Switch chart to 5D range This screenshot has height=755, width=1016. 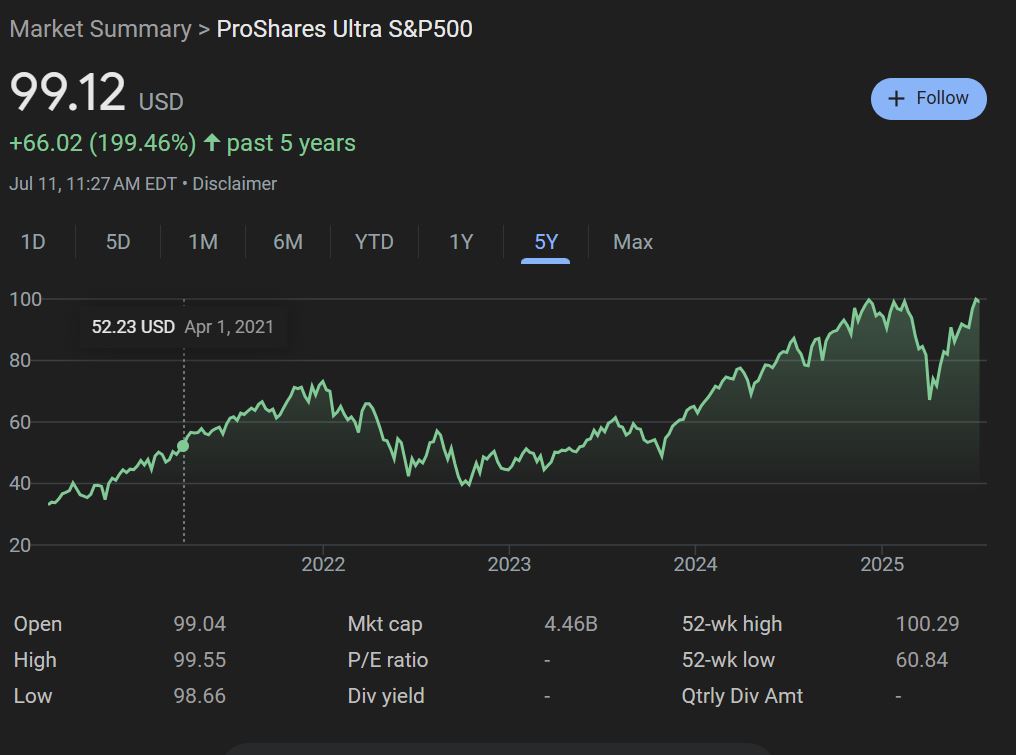pos(118,242)
